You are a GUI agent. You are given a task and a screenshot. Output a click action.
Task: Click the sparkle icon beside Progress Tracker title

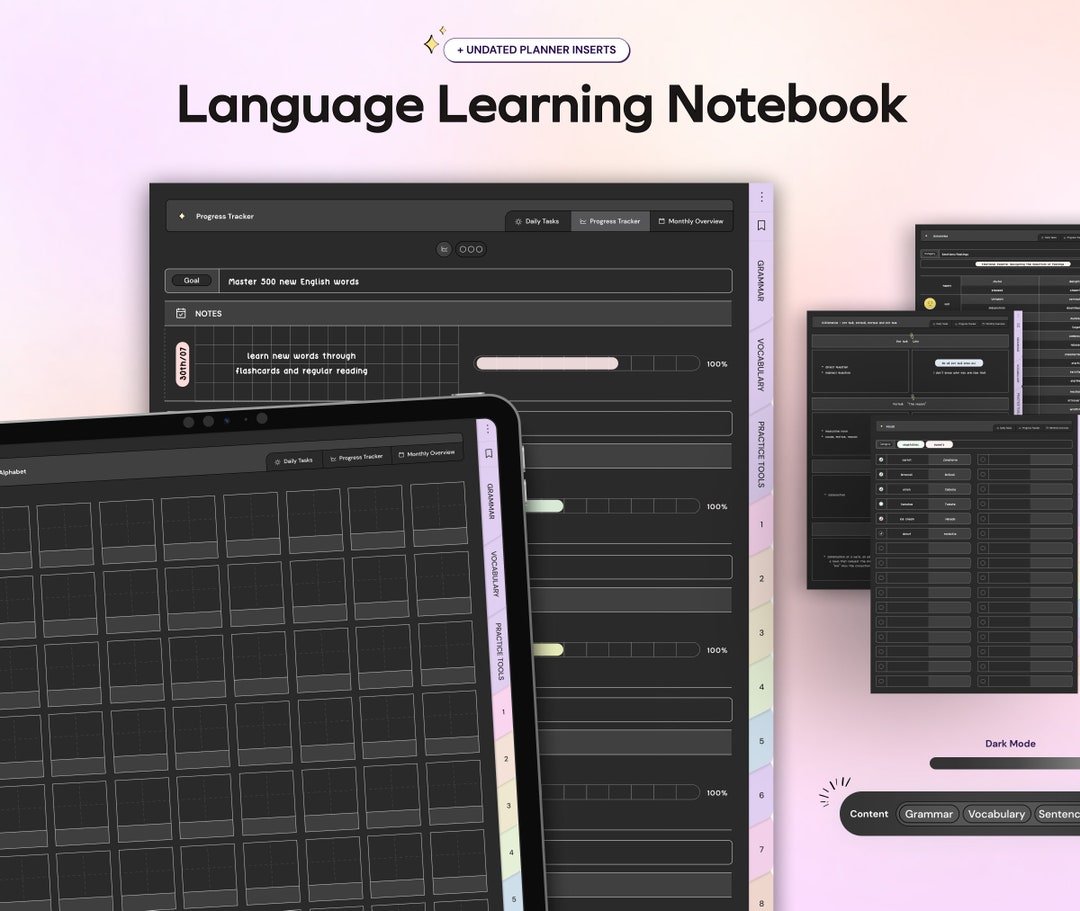[x=182, y=216]
